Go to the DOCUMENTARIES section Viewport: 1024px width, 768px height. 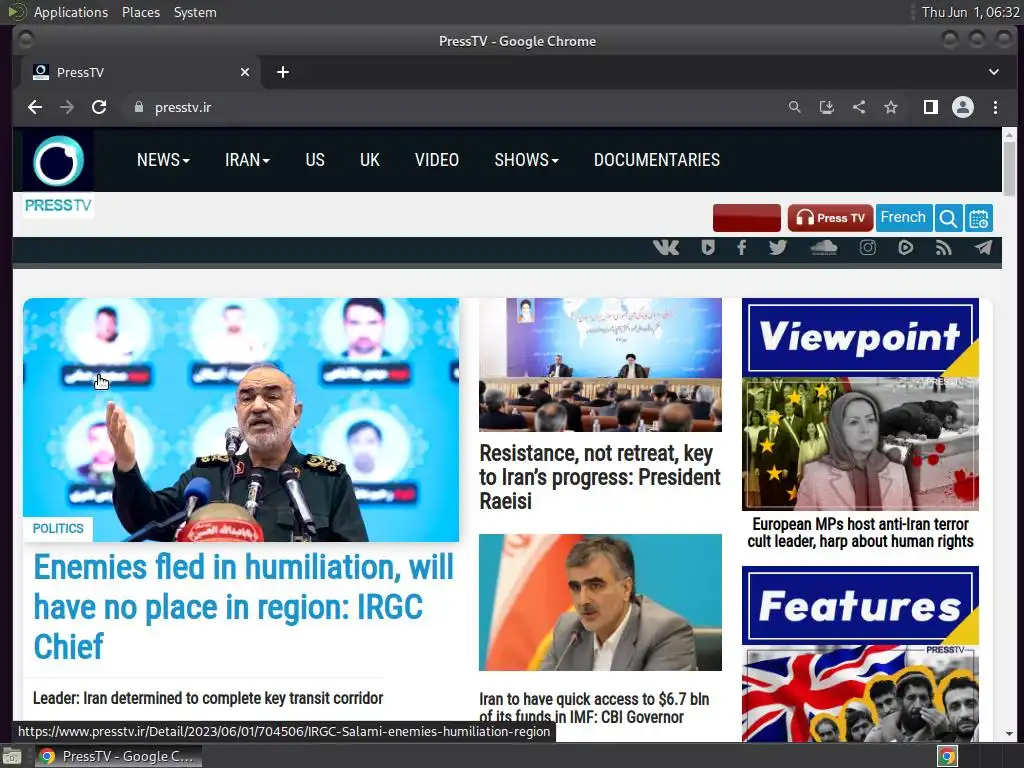tap(657, 160)
